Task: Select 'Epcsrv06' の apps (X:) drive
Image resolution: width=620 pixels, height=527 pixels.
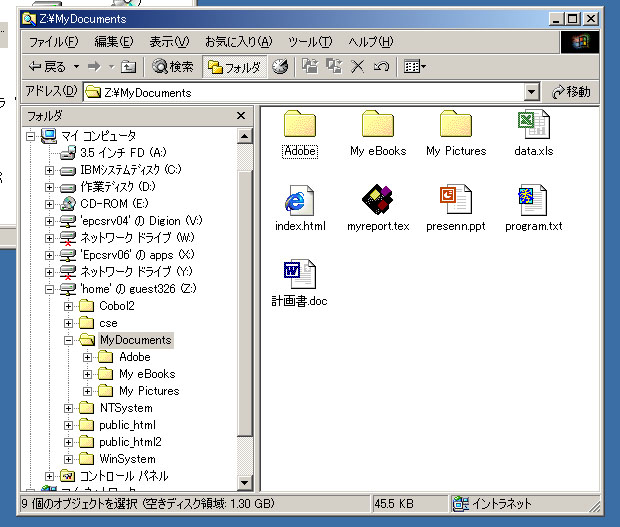Action: (x=137, y=255)
